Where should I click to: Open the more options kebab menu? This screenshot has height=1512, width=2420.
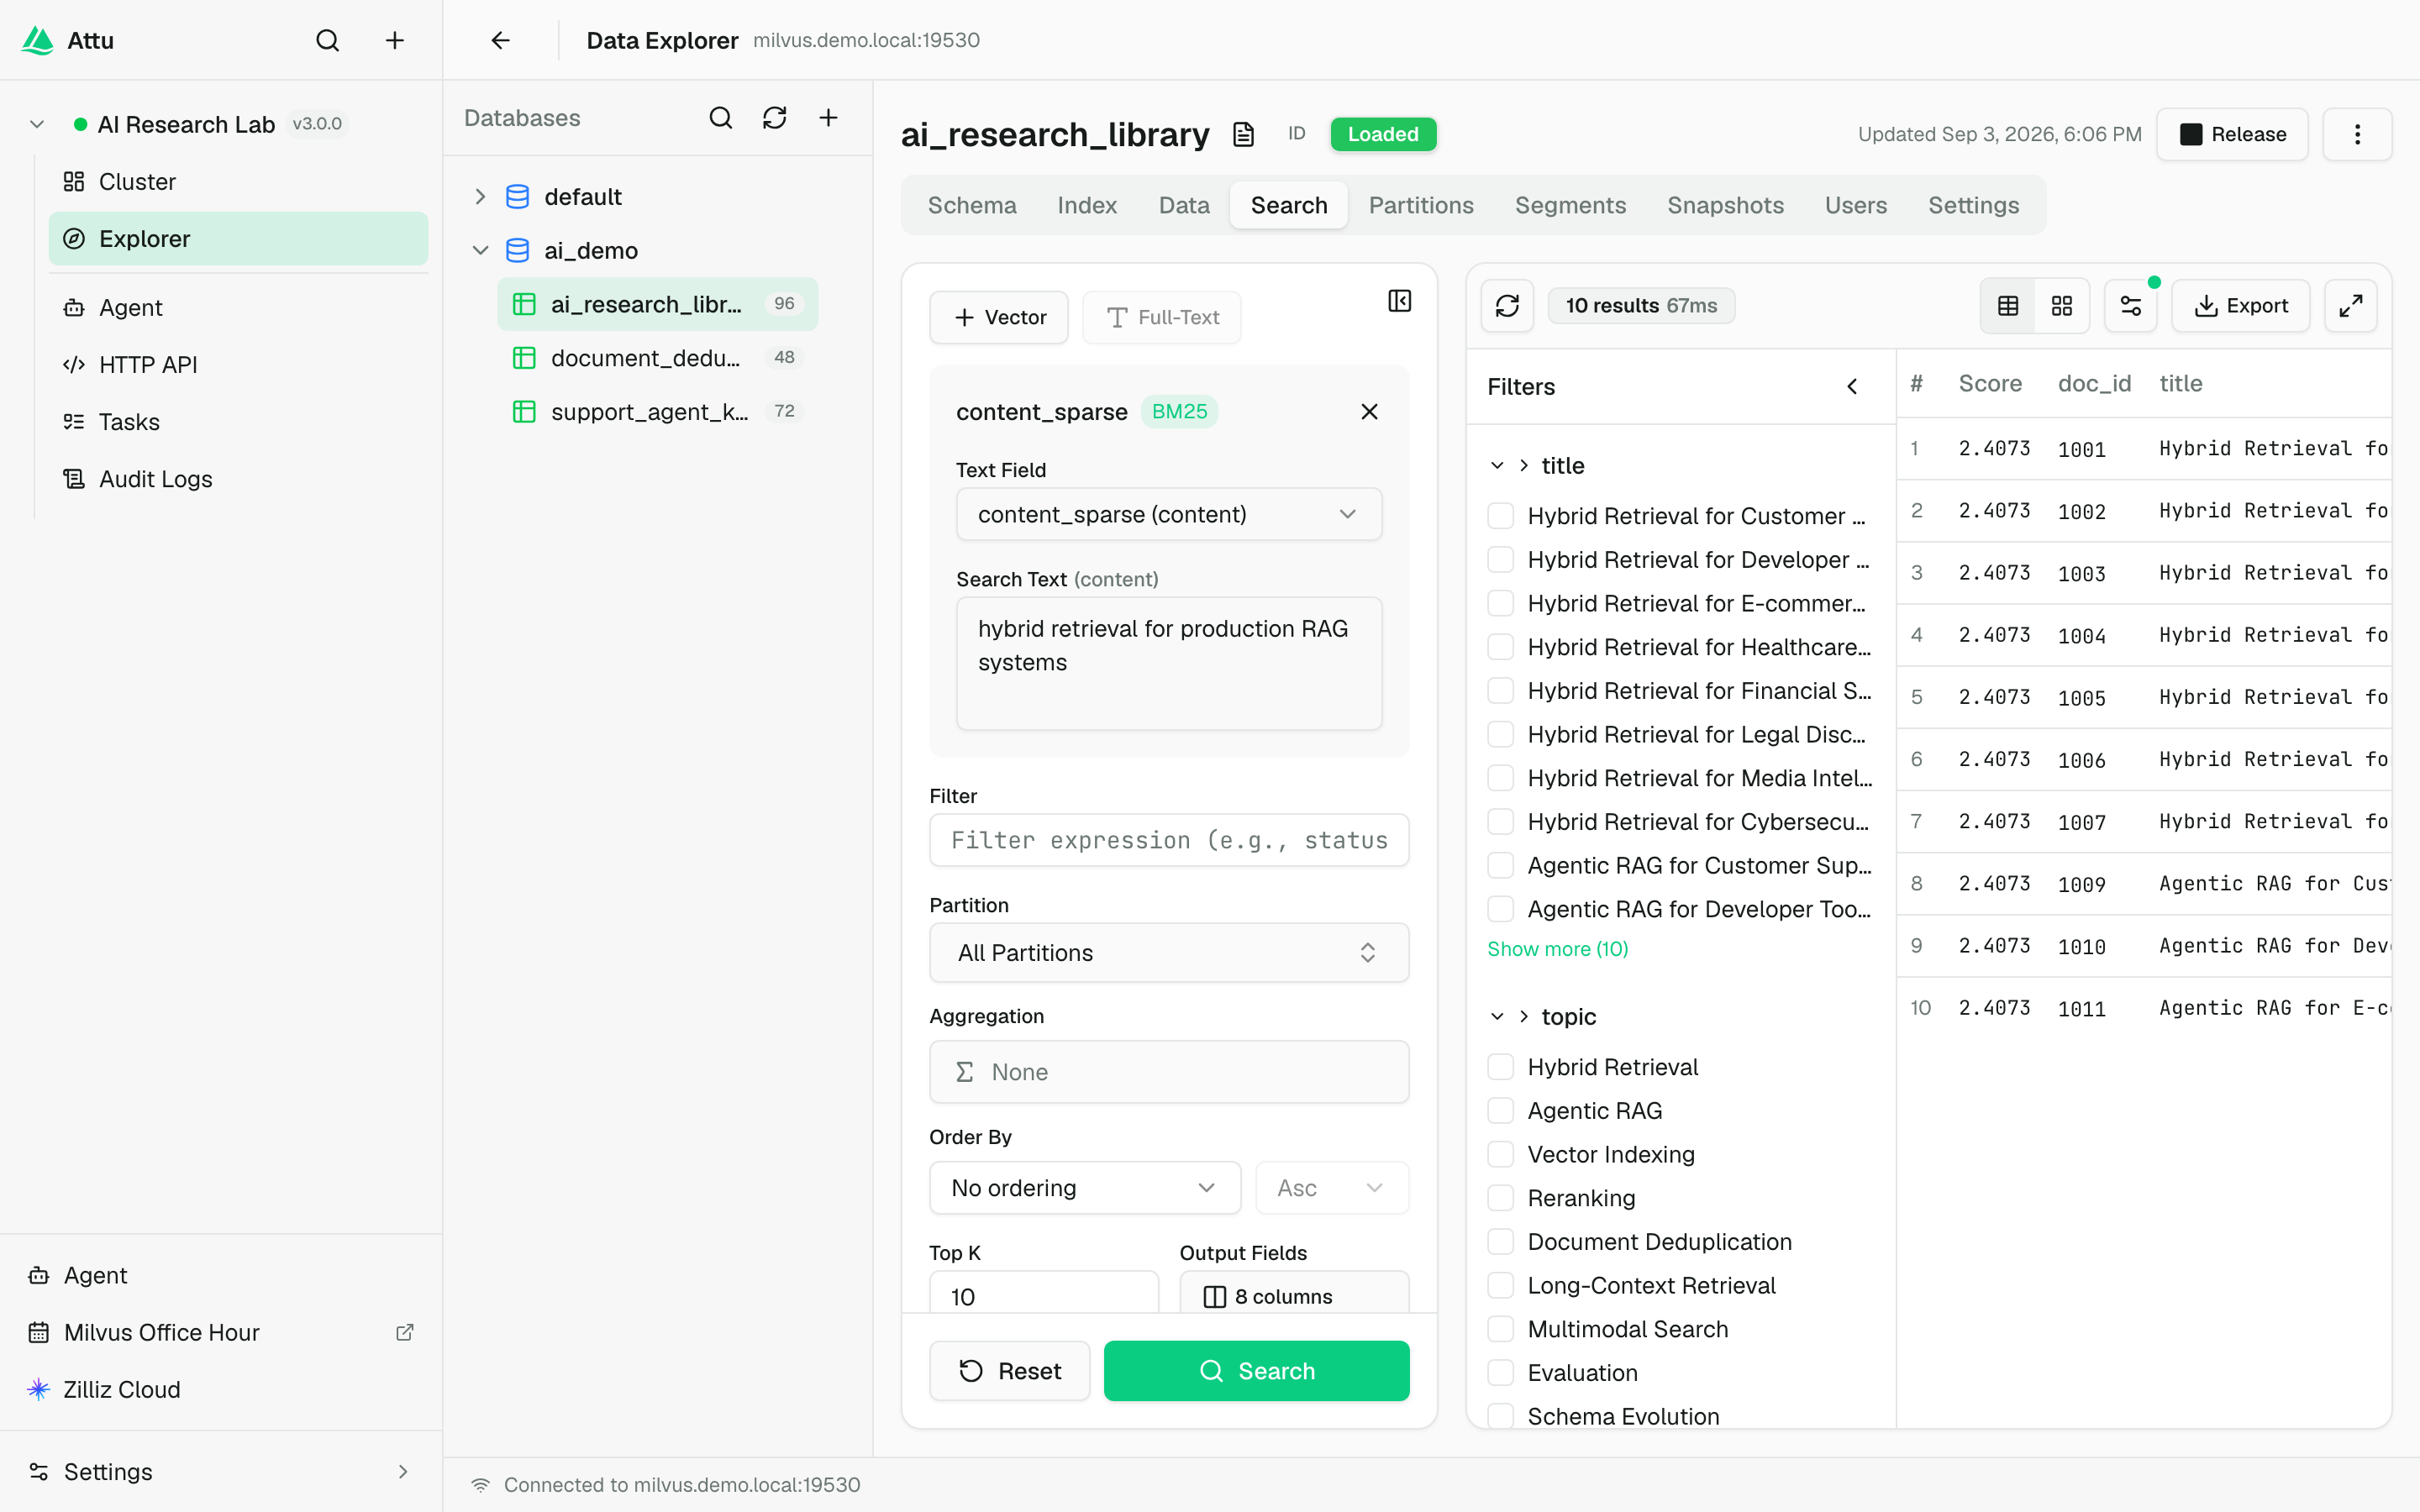coord(2357,134)
